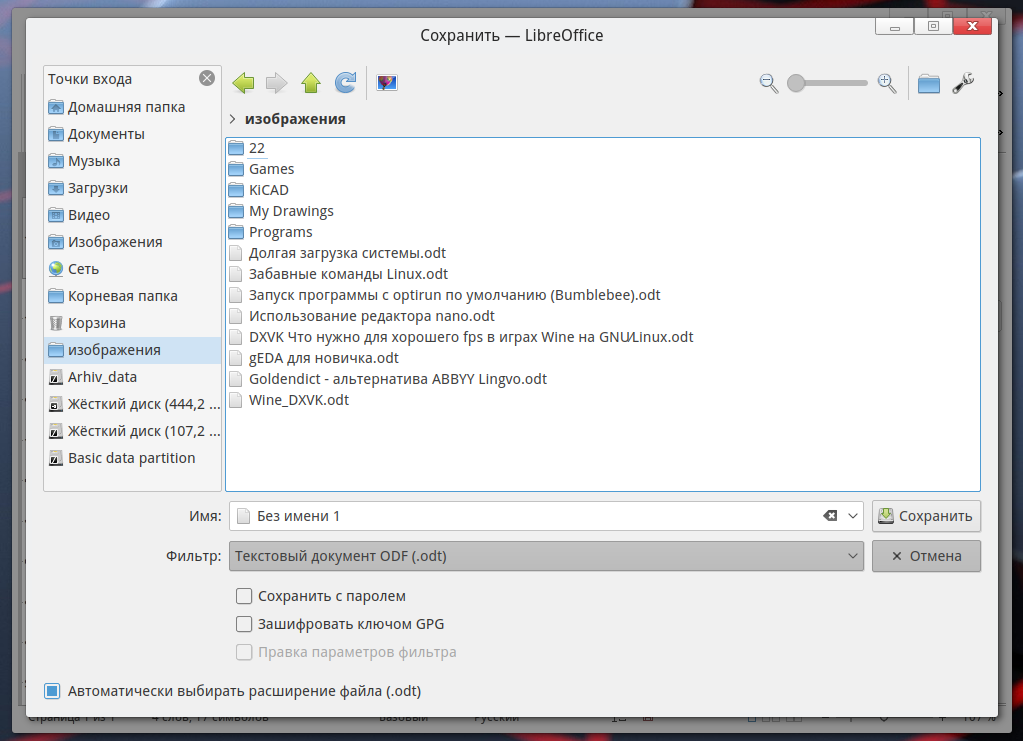The width and height of the screenshot is (1023, 741).
Task: Go to Загрузки in places panel
Action: coord(132,188)
